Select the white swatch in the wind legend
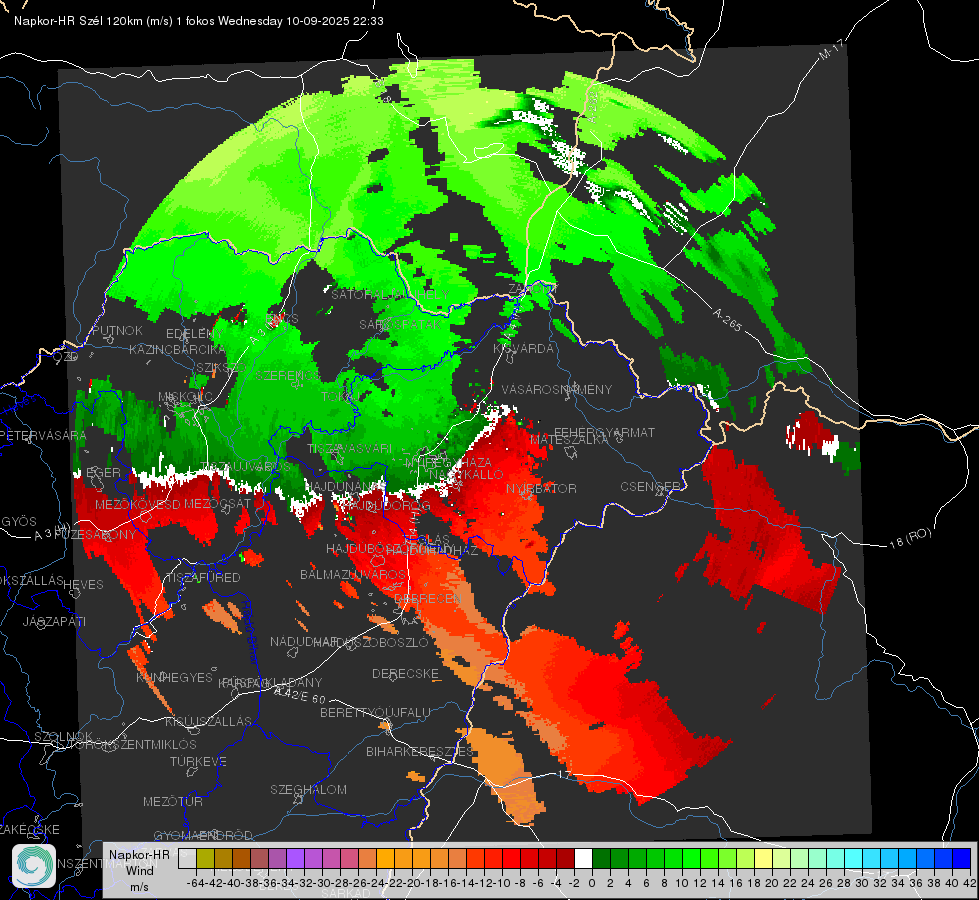The image size is (979, 900). tap(583, 858)
